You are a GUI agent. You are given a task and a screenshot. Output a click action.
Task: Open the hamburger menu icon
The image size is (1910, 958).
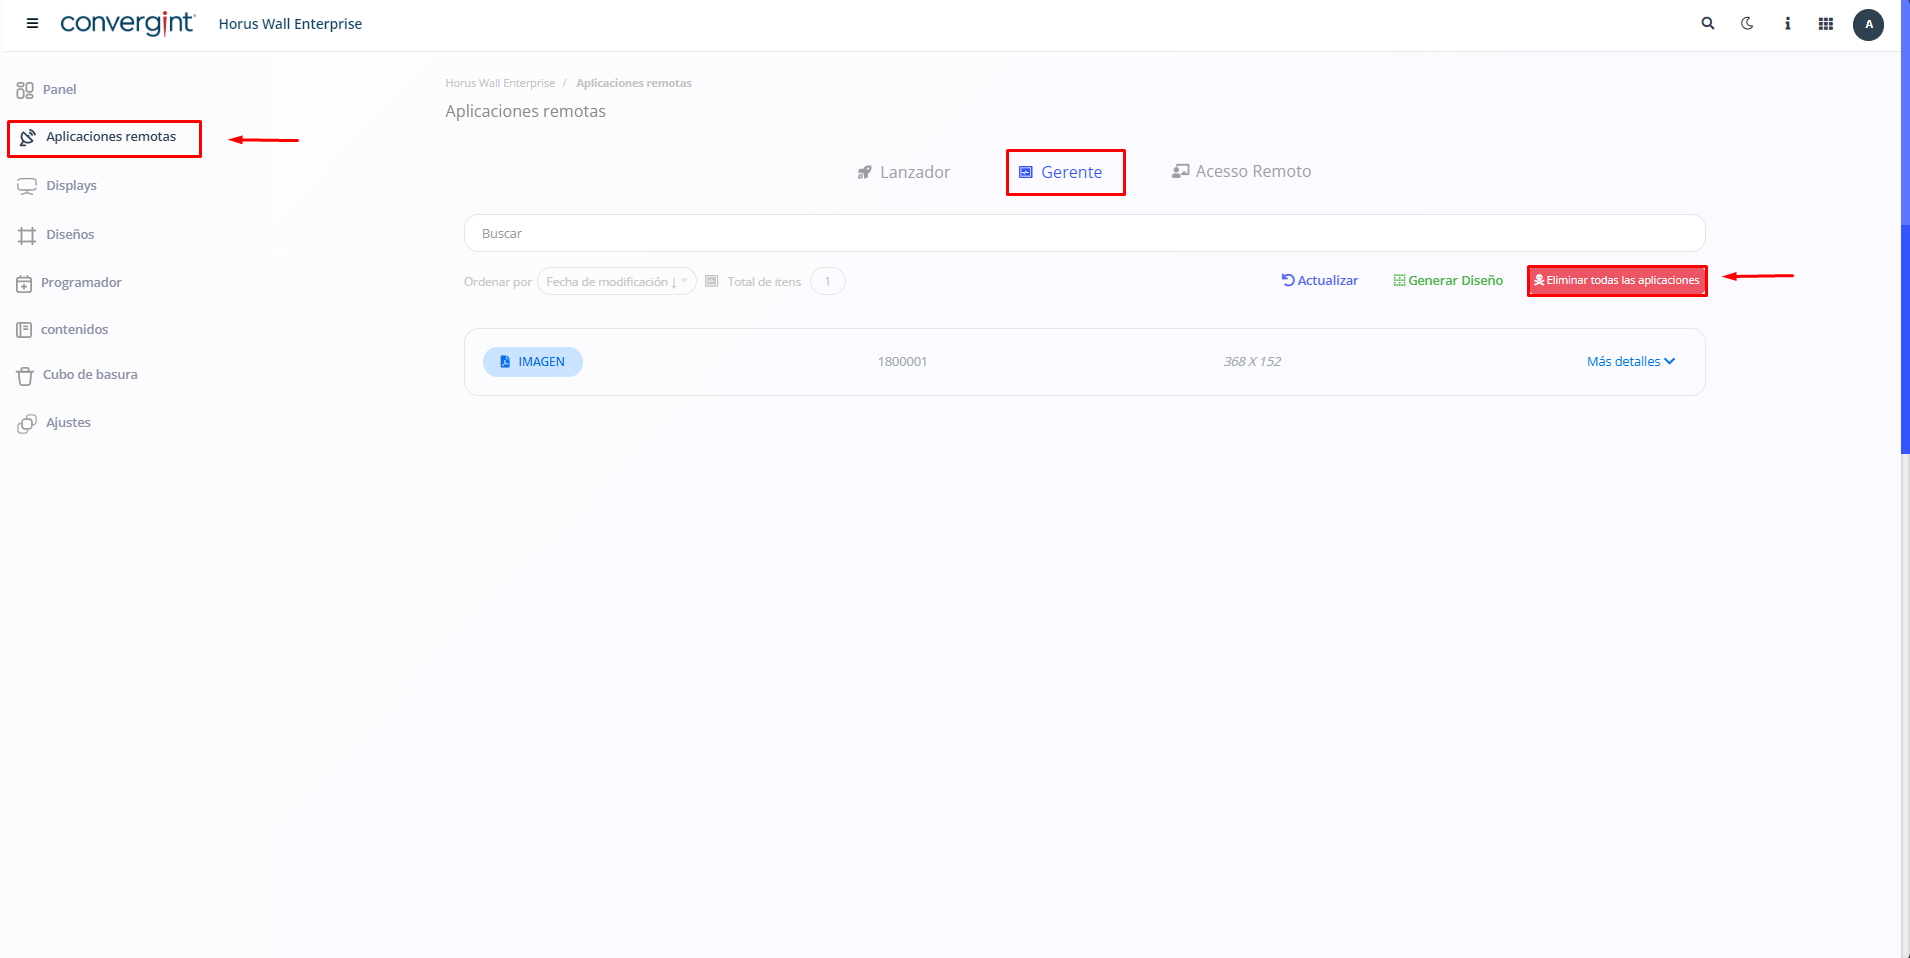[x=32, y=24]
